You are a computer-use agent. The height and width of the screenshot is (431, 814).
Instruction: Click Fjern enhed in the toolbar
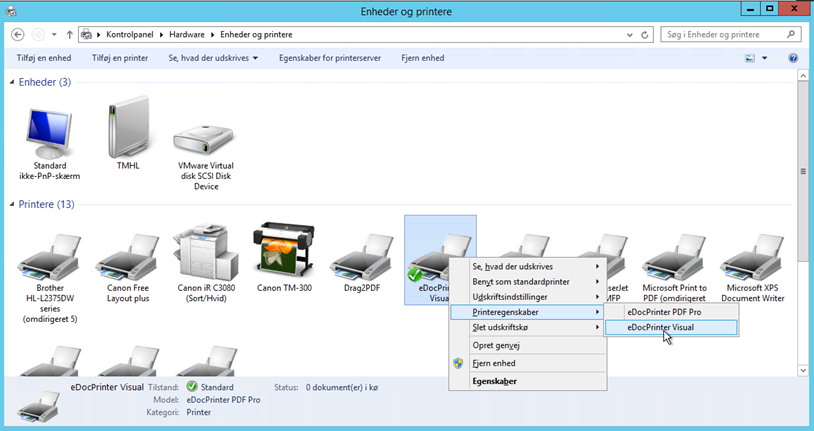click(423, 58)
